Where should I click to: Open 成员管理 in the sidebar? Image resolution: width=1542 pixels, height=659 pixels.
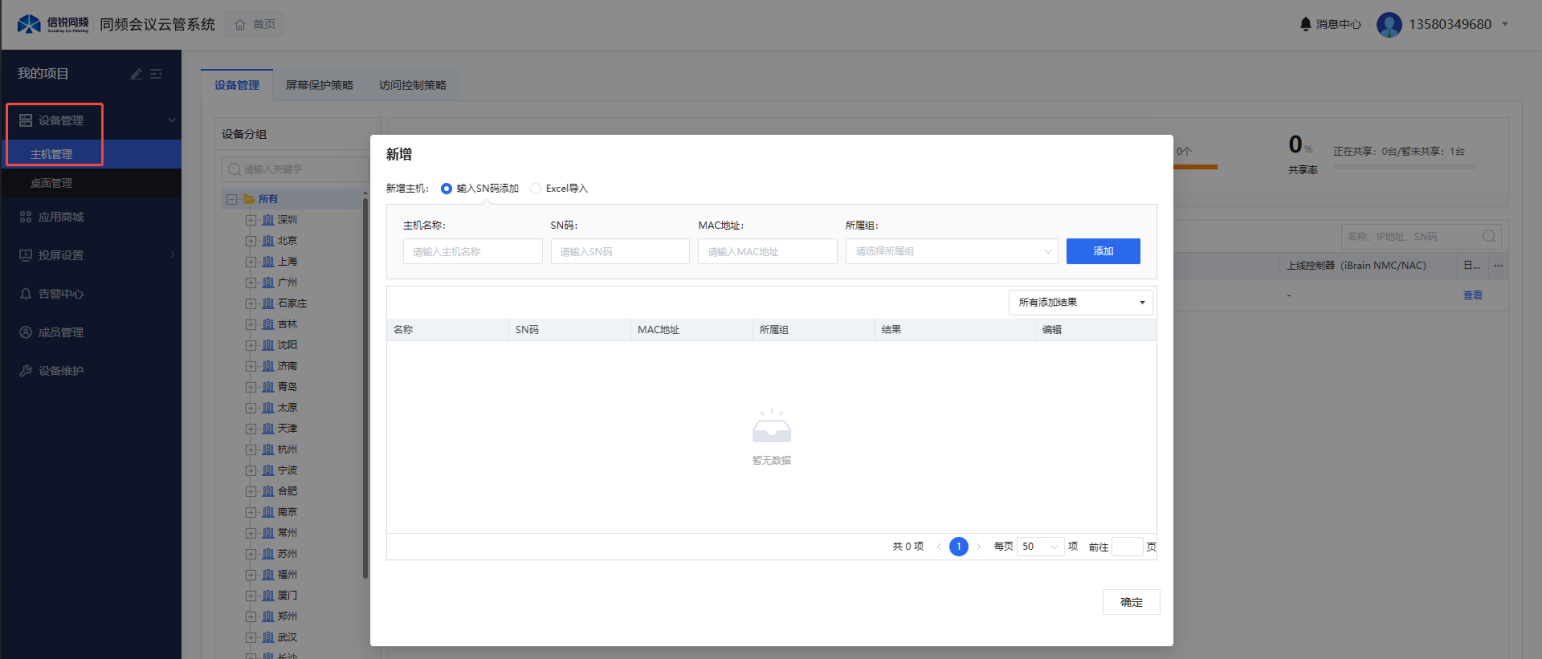60,332
